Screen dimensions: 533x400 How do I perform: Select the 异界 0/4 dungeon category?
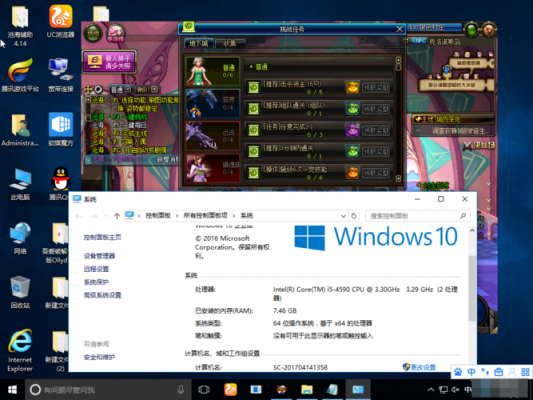click(213, 104)
